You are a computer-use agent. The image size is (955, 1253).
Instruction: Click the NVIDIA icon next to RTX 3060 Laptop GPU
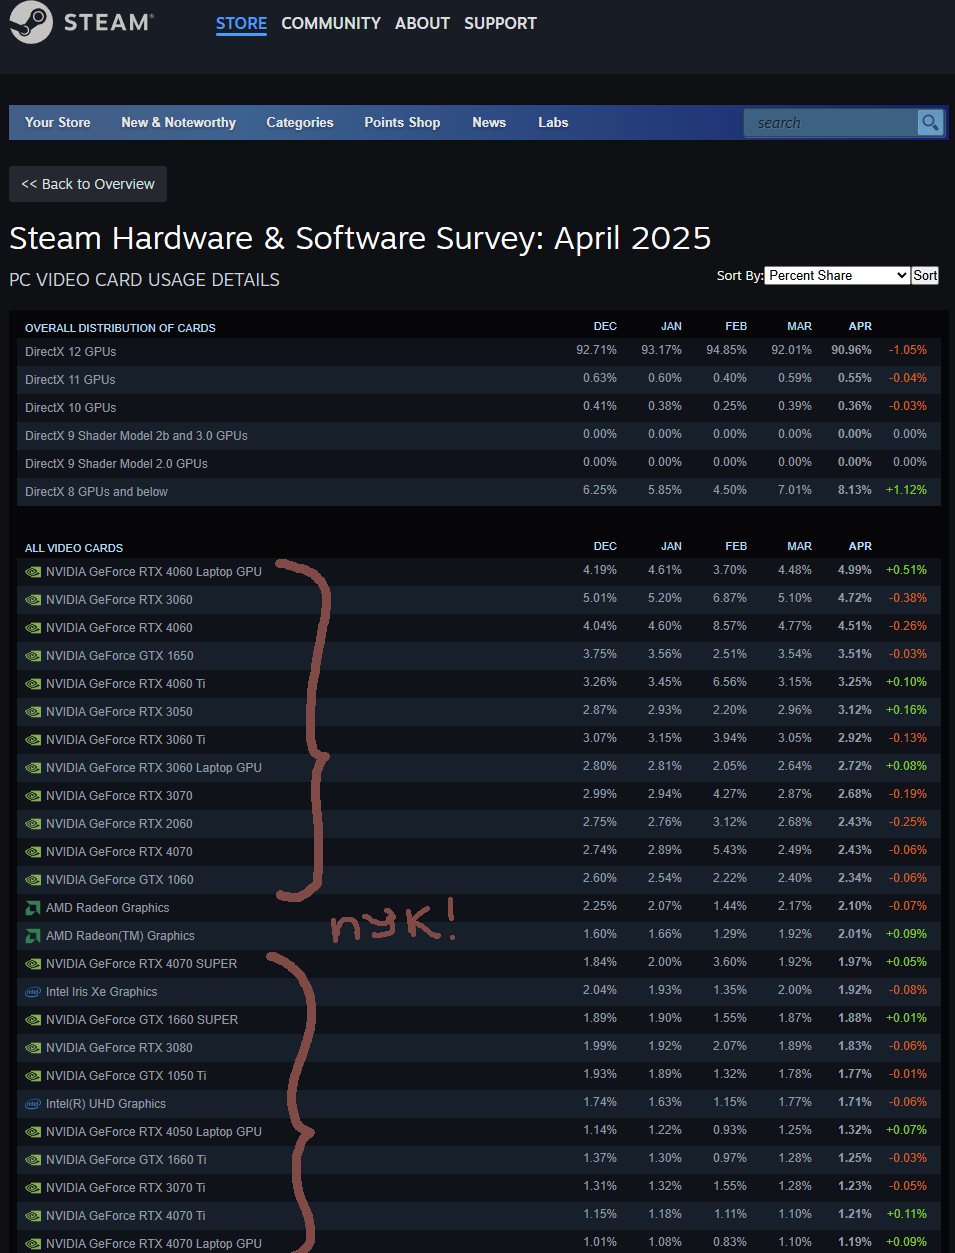(x=33, y=768)
